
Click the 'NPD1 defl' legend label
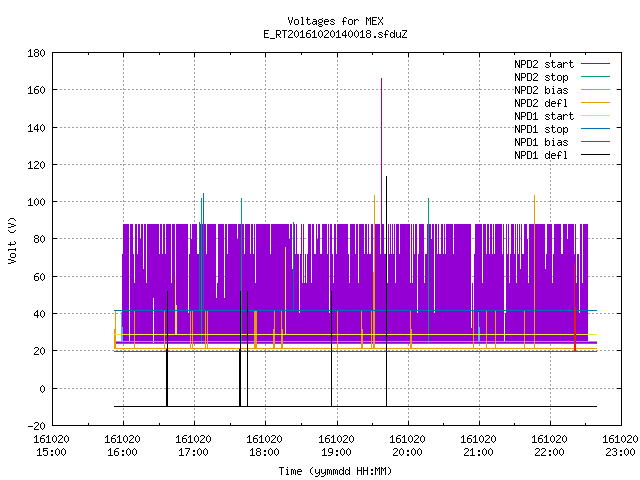coord(541,156)
